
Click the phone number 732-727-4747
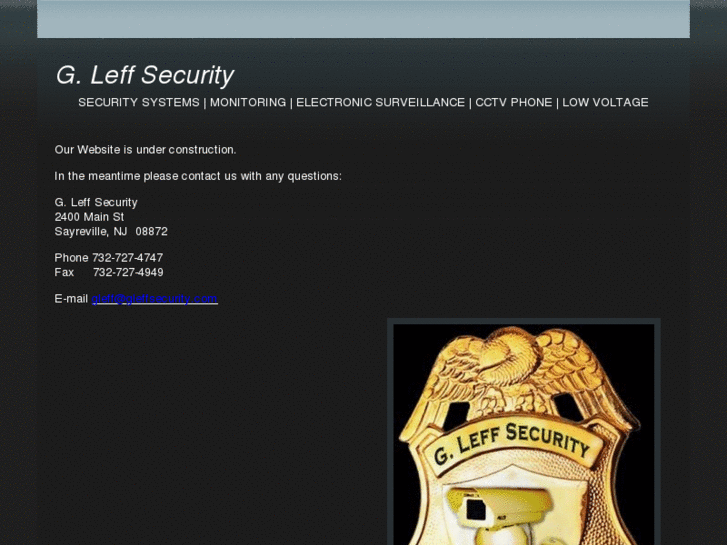[127, 258]
